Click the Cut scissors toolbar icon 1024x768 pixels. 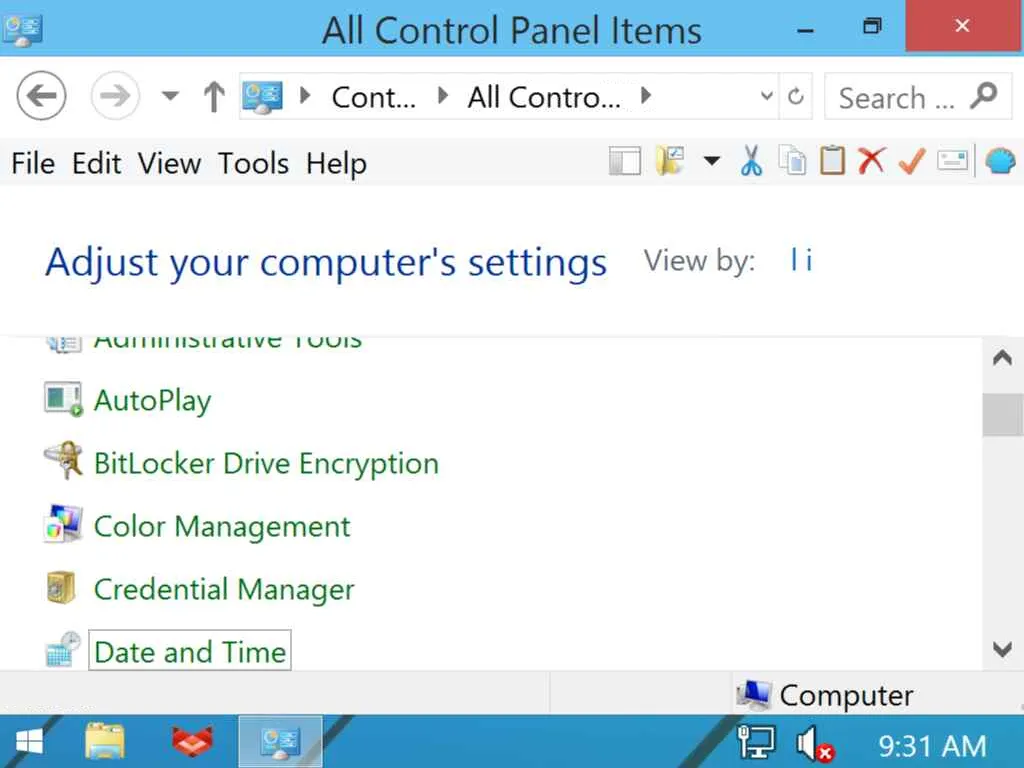click(751, 161)
